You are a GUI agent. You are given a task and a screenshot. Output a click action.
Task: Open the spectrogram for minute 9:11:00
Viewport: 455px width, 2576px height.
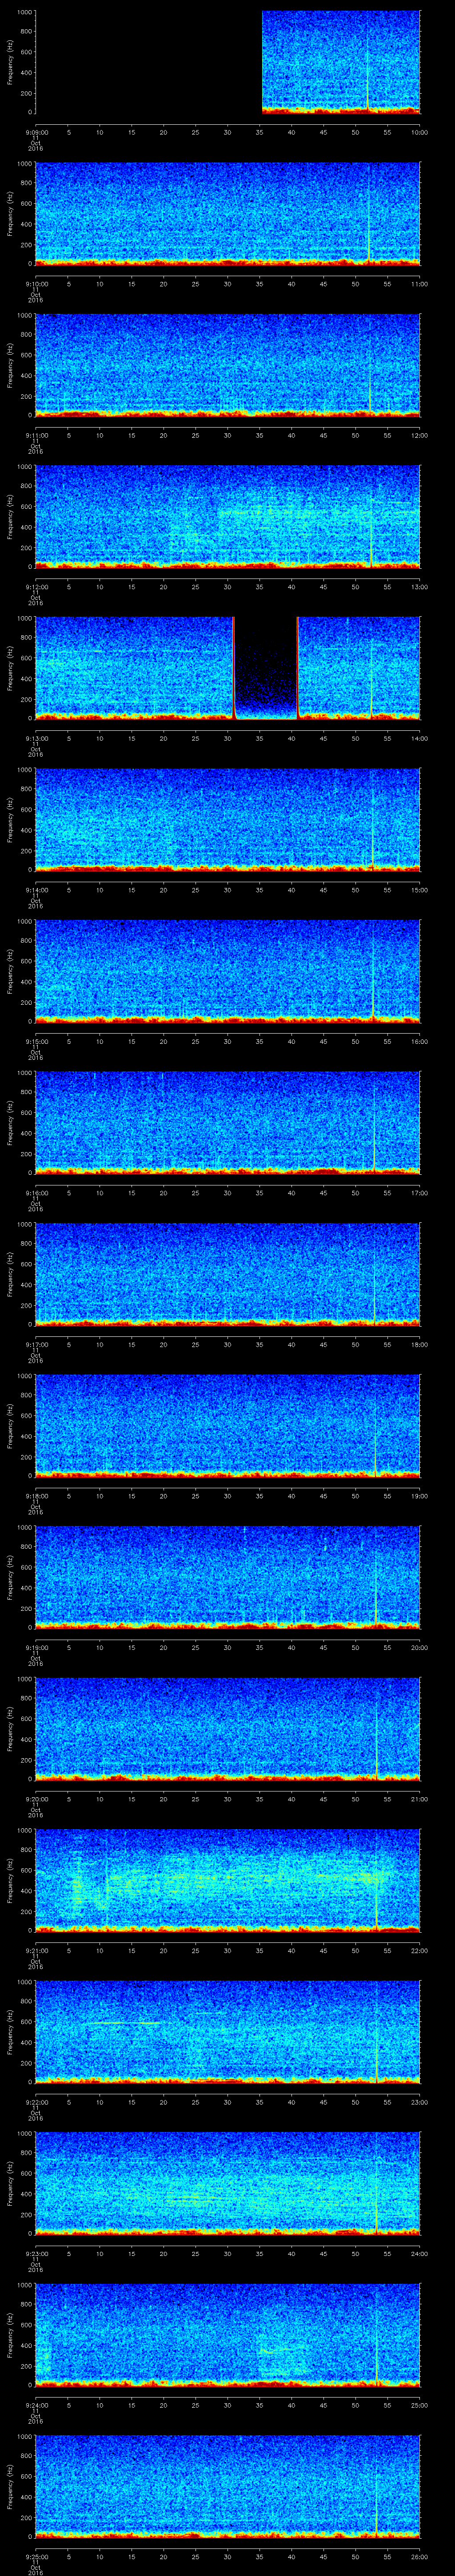(x=228, y=365)
